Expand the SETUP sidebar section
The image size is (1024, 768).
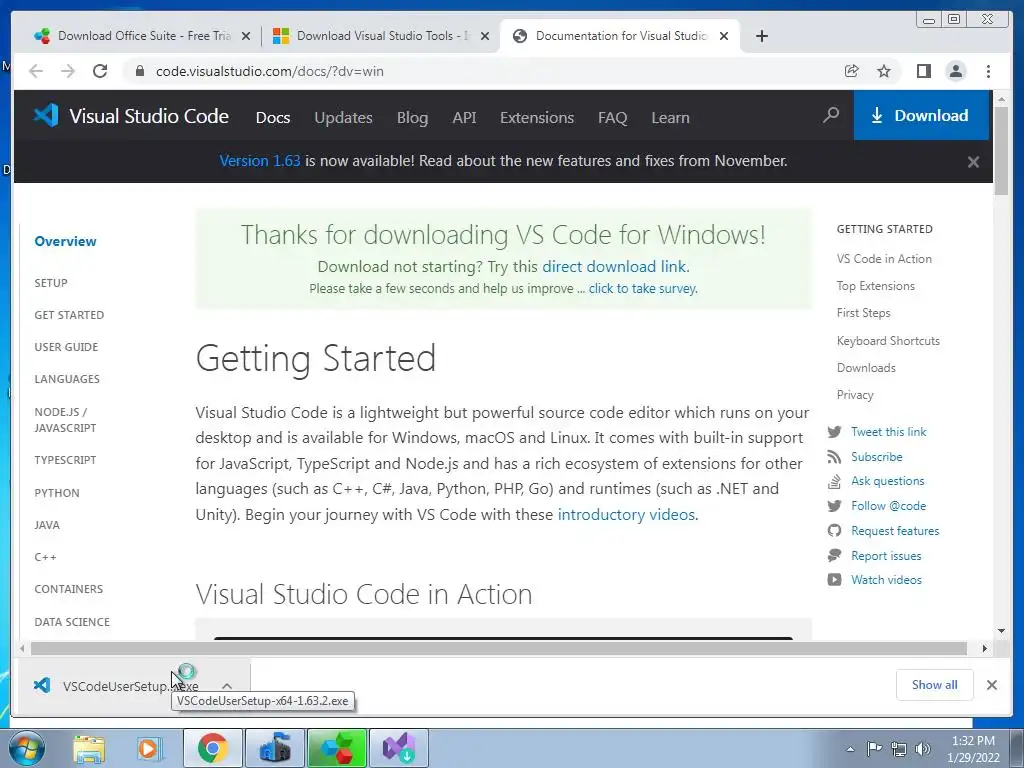pos(51,283)
